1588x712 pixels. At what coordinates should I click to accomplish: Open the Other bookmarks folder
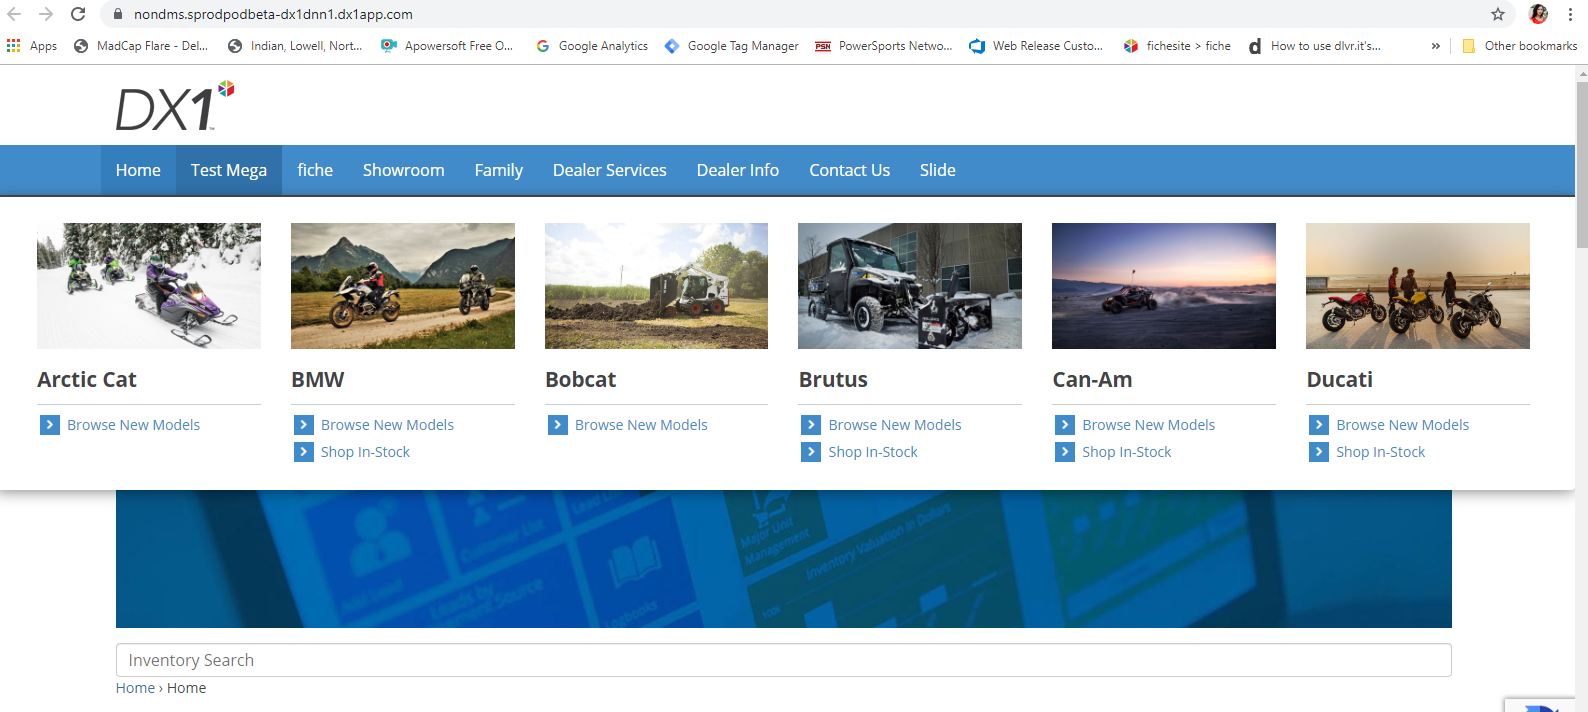coord(1520,46)
